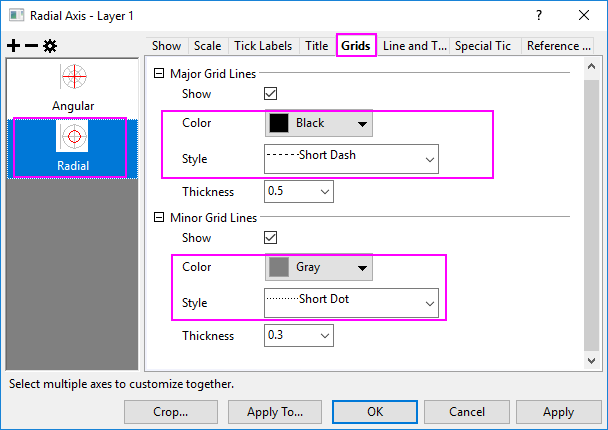Viewport: 608px width, 430px height.
Task: Collapse the Minor Grid Lines section
Action: point(159,218)
